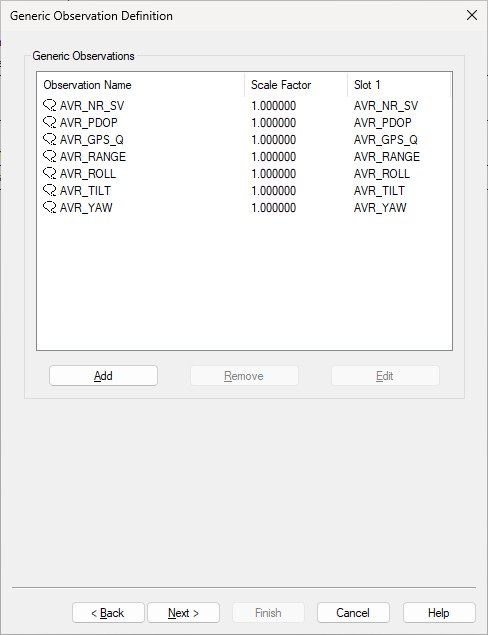Click scale factor value of AVR_RANGE row
This screenshot has width=488, height=635.
point(274,157)
